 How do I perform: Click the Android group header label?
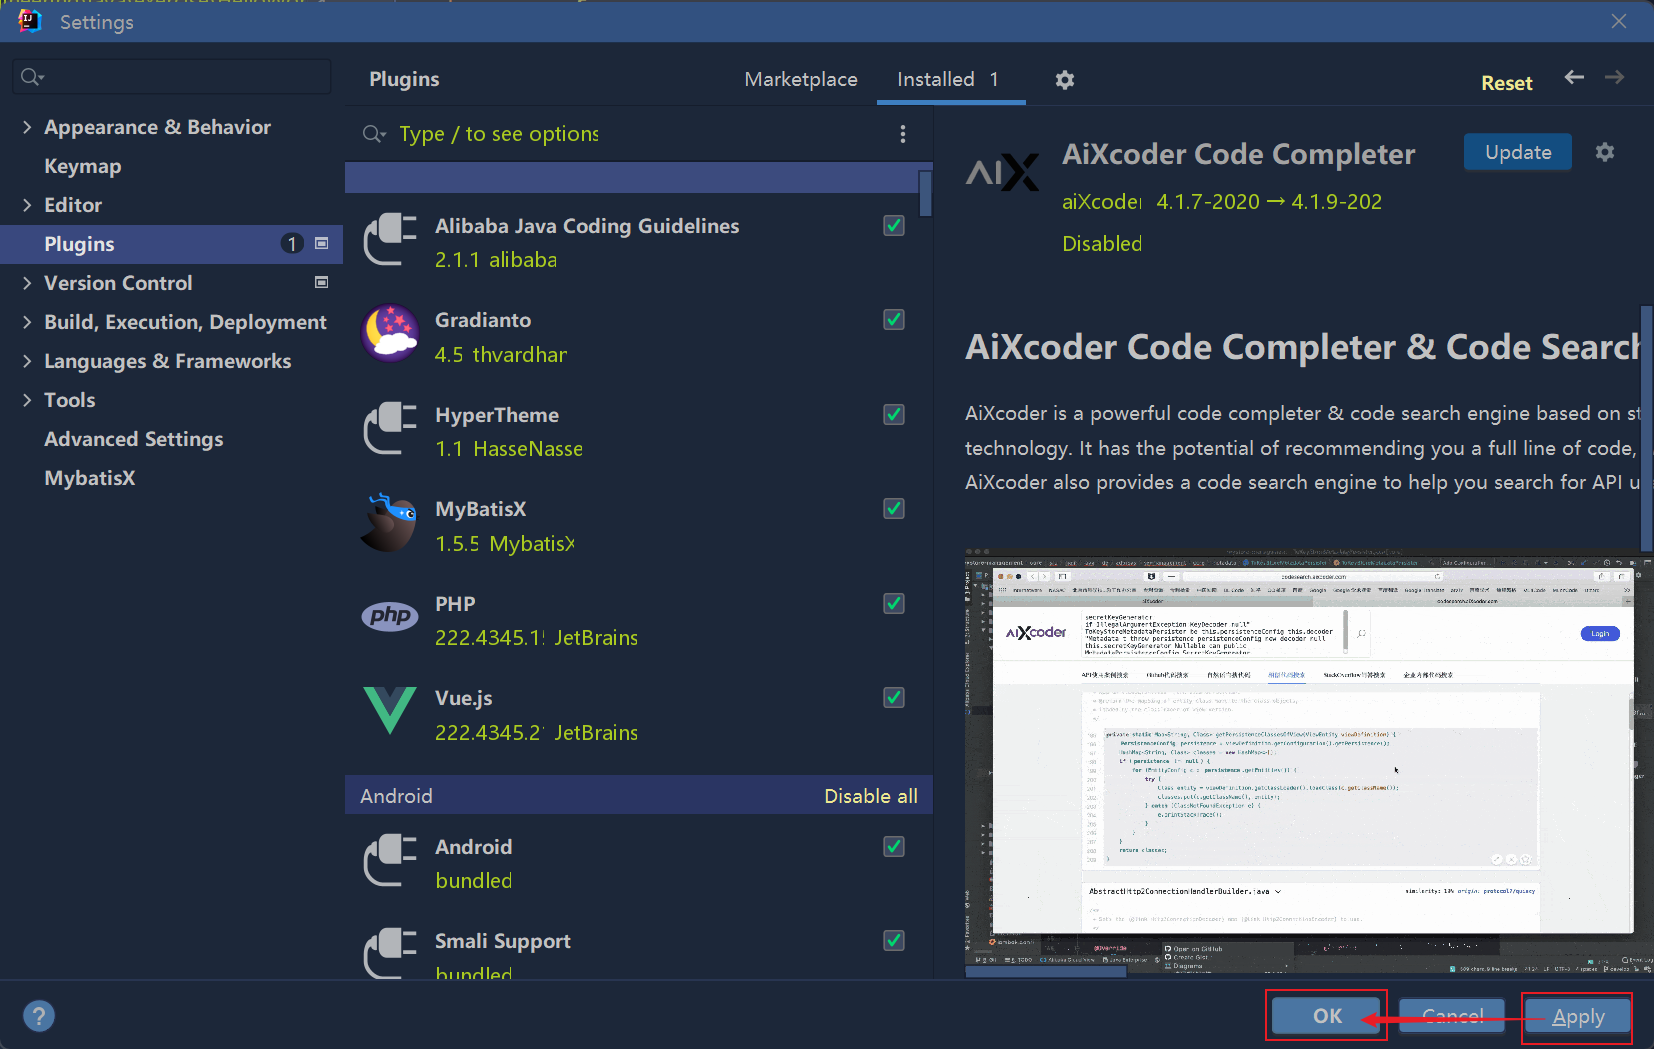(396, 796)
